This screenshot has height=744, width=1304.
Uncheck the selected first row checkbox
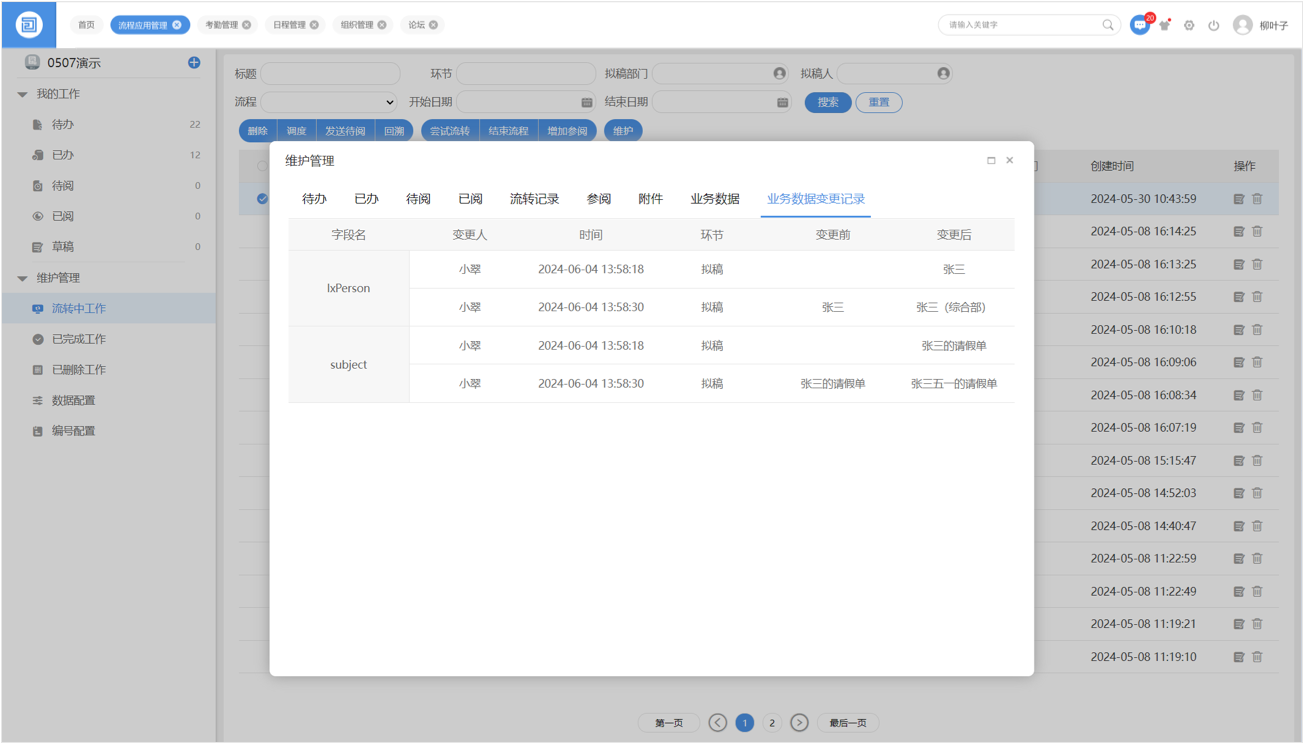pos(262,199)
